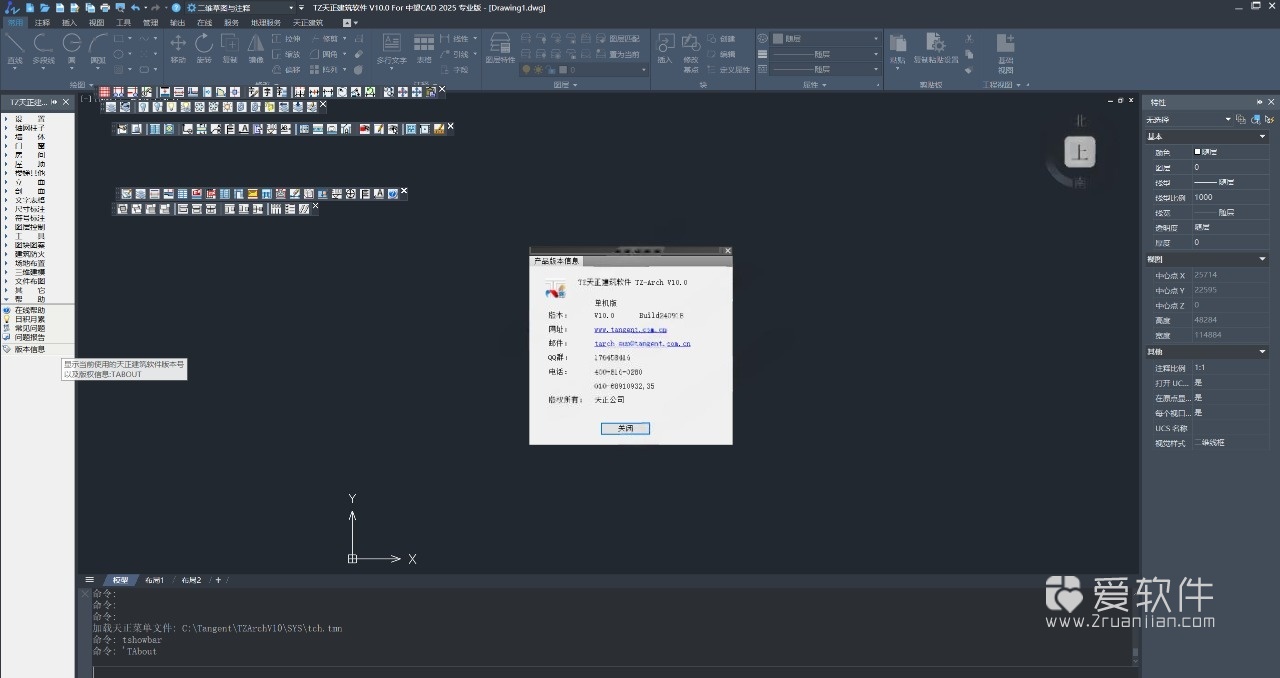Click the Print icon in quick access toolbar
The width and height of the screenshot is (1280, 678).
(105, 7)
